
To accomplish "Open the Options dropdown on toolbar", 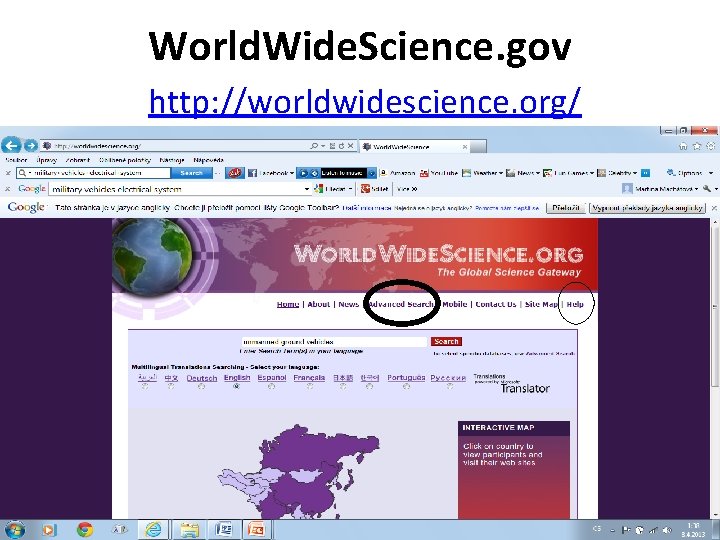I will click(x=711, y=174).
